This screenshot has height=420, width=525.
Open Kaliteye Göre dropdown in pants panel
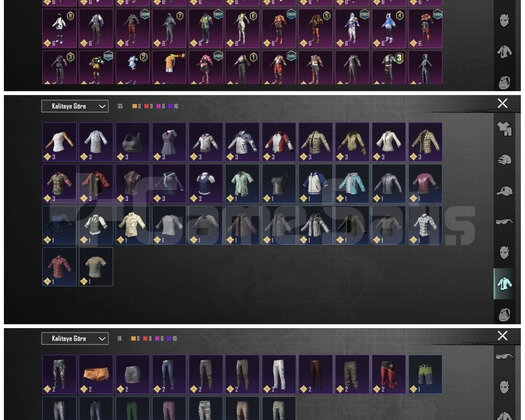coord(75,338)
